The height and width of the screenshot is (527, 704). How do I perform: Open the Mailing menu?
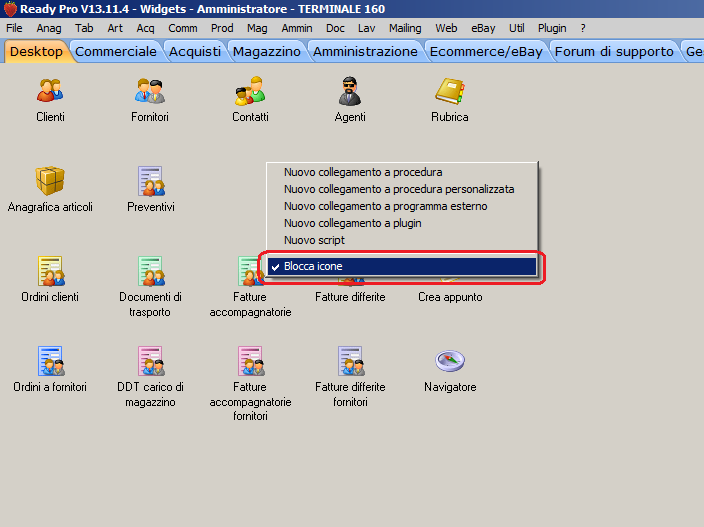point(405,28)
